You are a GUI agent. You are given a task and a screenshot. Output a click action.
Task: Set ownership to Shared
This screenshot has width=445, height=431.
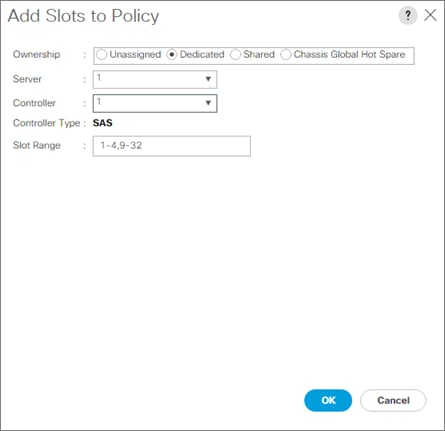click(x=235, y=55)
